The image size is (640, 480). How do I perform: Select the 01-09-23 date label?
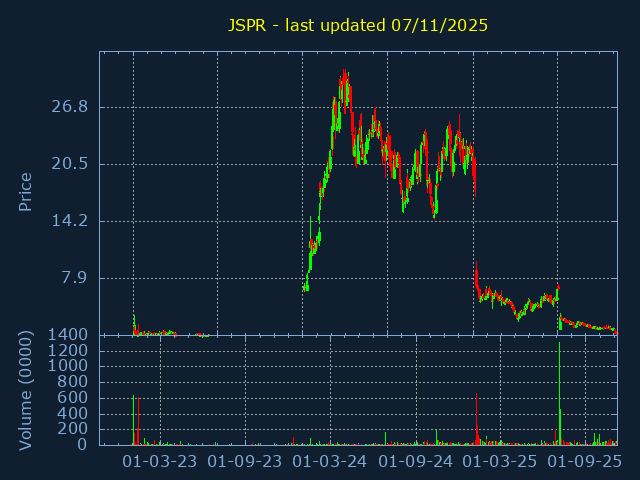(245, 462)
